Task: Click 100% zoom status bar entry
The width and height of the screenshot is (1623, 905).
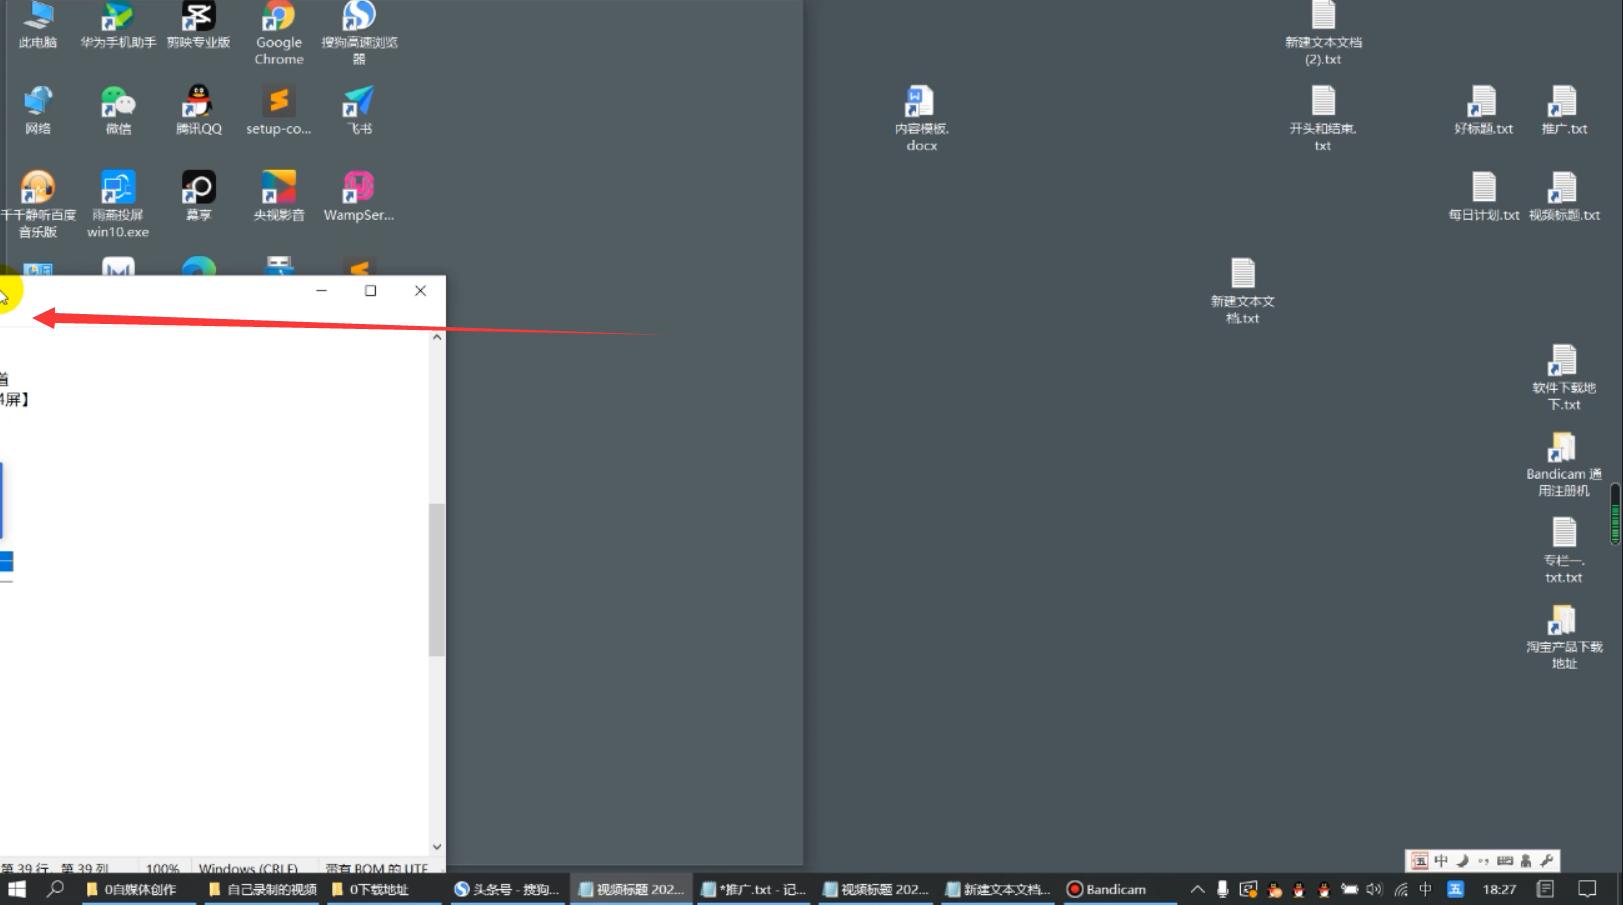Action: point(163,868)
